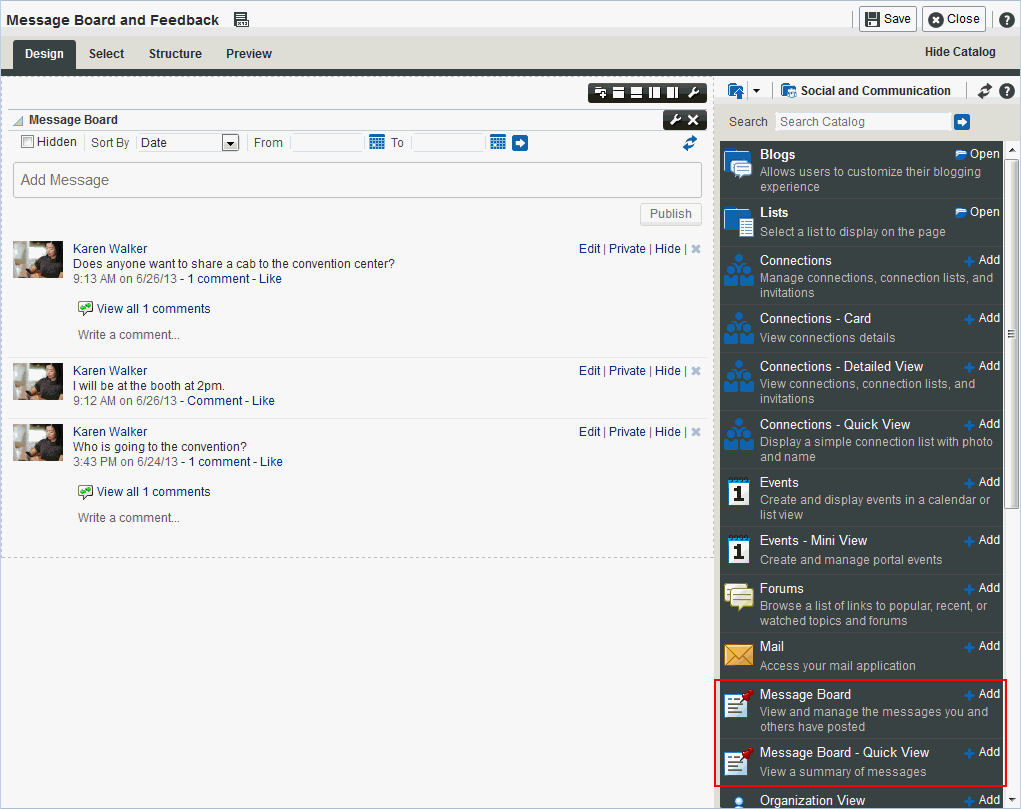Save the page
This screenshot has height=809, width=1021.
pos(888,19)
